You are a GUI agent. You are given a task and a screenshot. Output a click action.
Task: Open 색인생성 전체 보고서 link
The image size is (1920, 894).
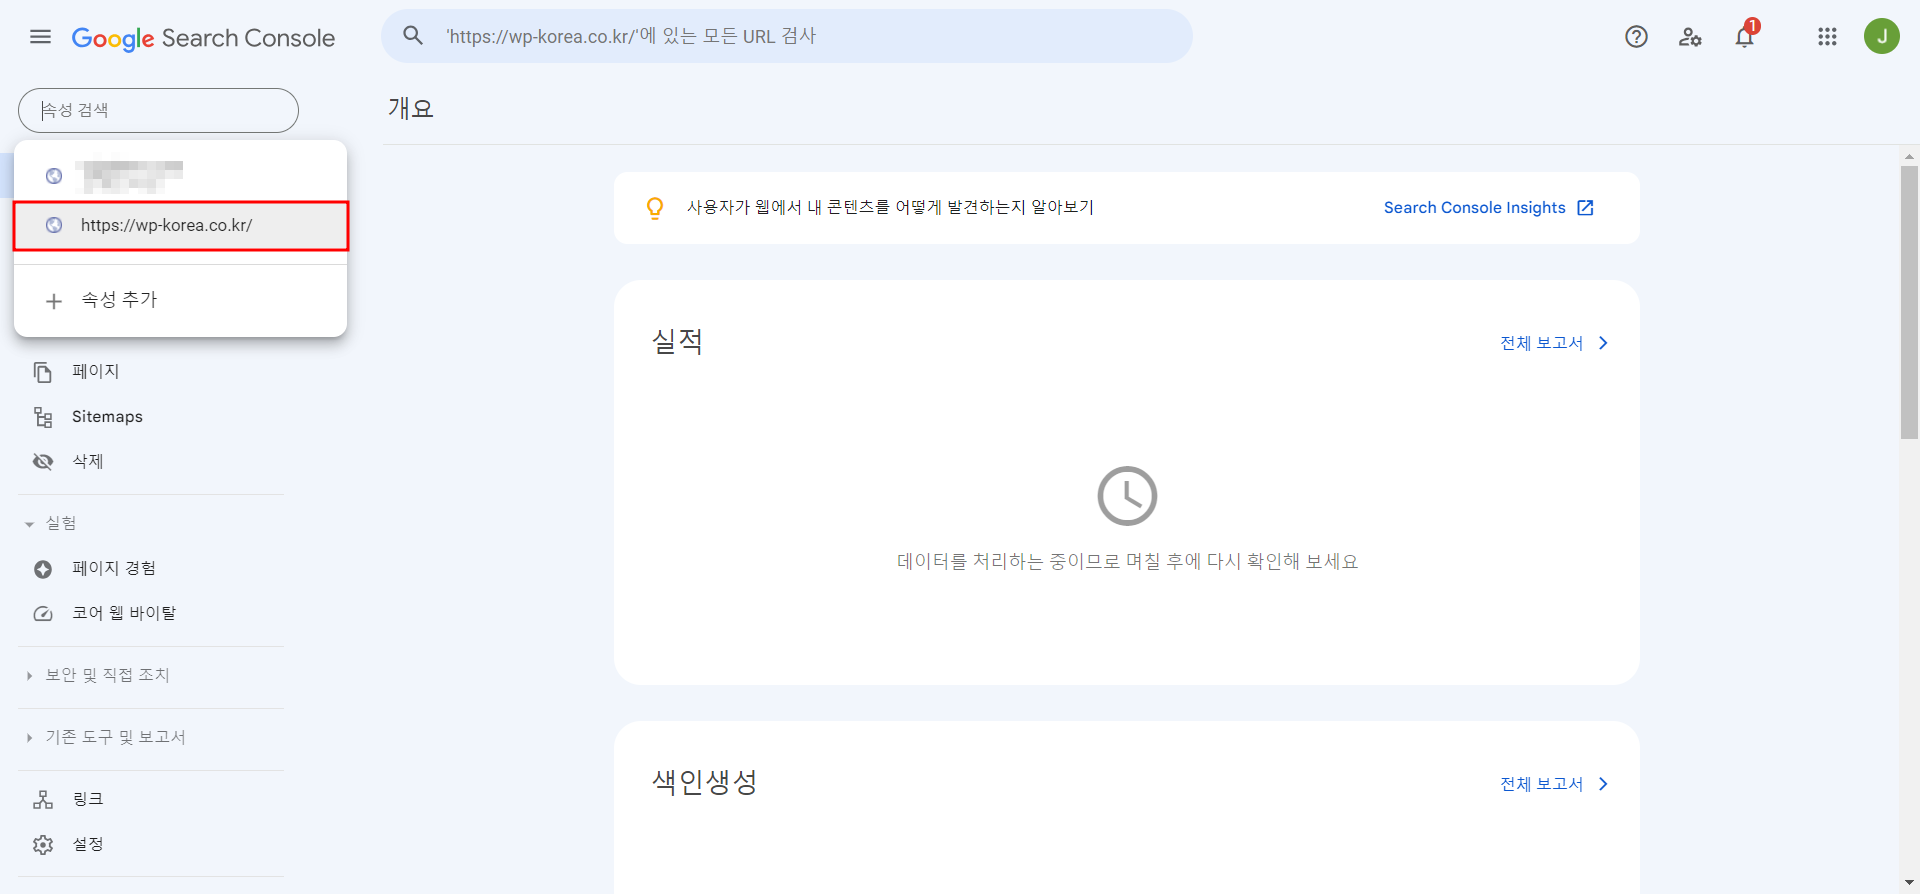tap(1541, 784)
